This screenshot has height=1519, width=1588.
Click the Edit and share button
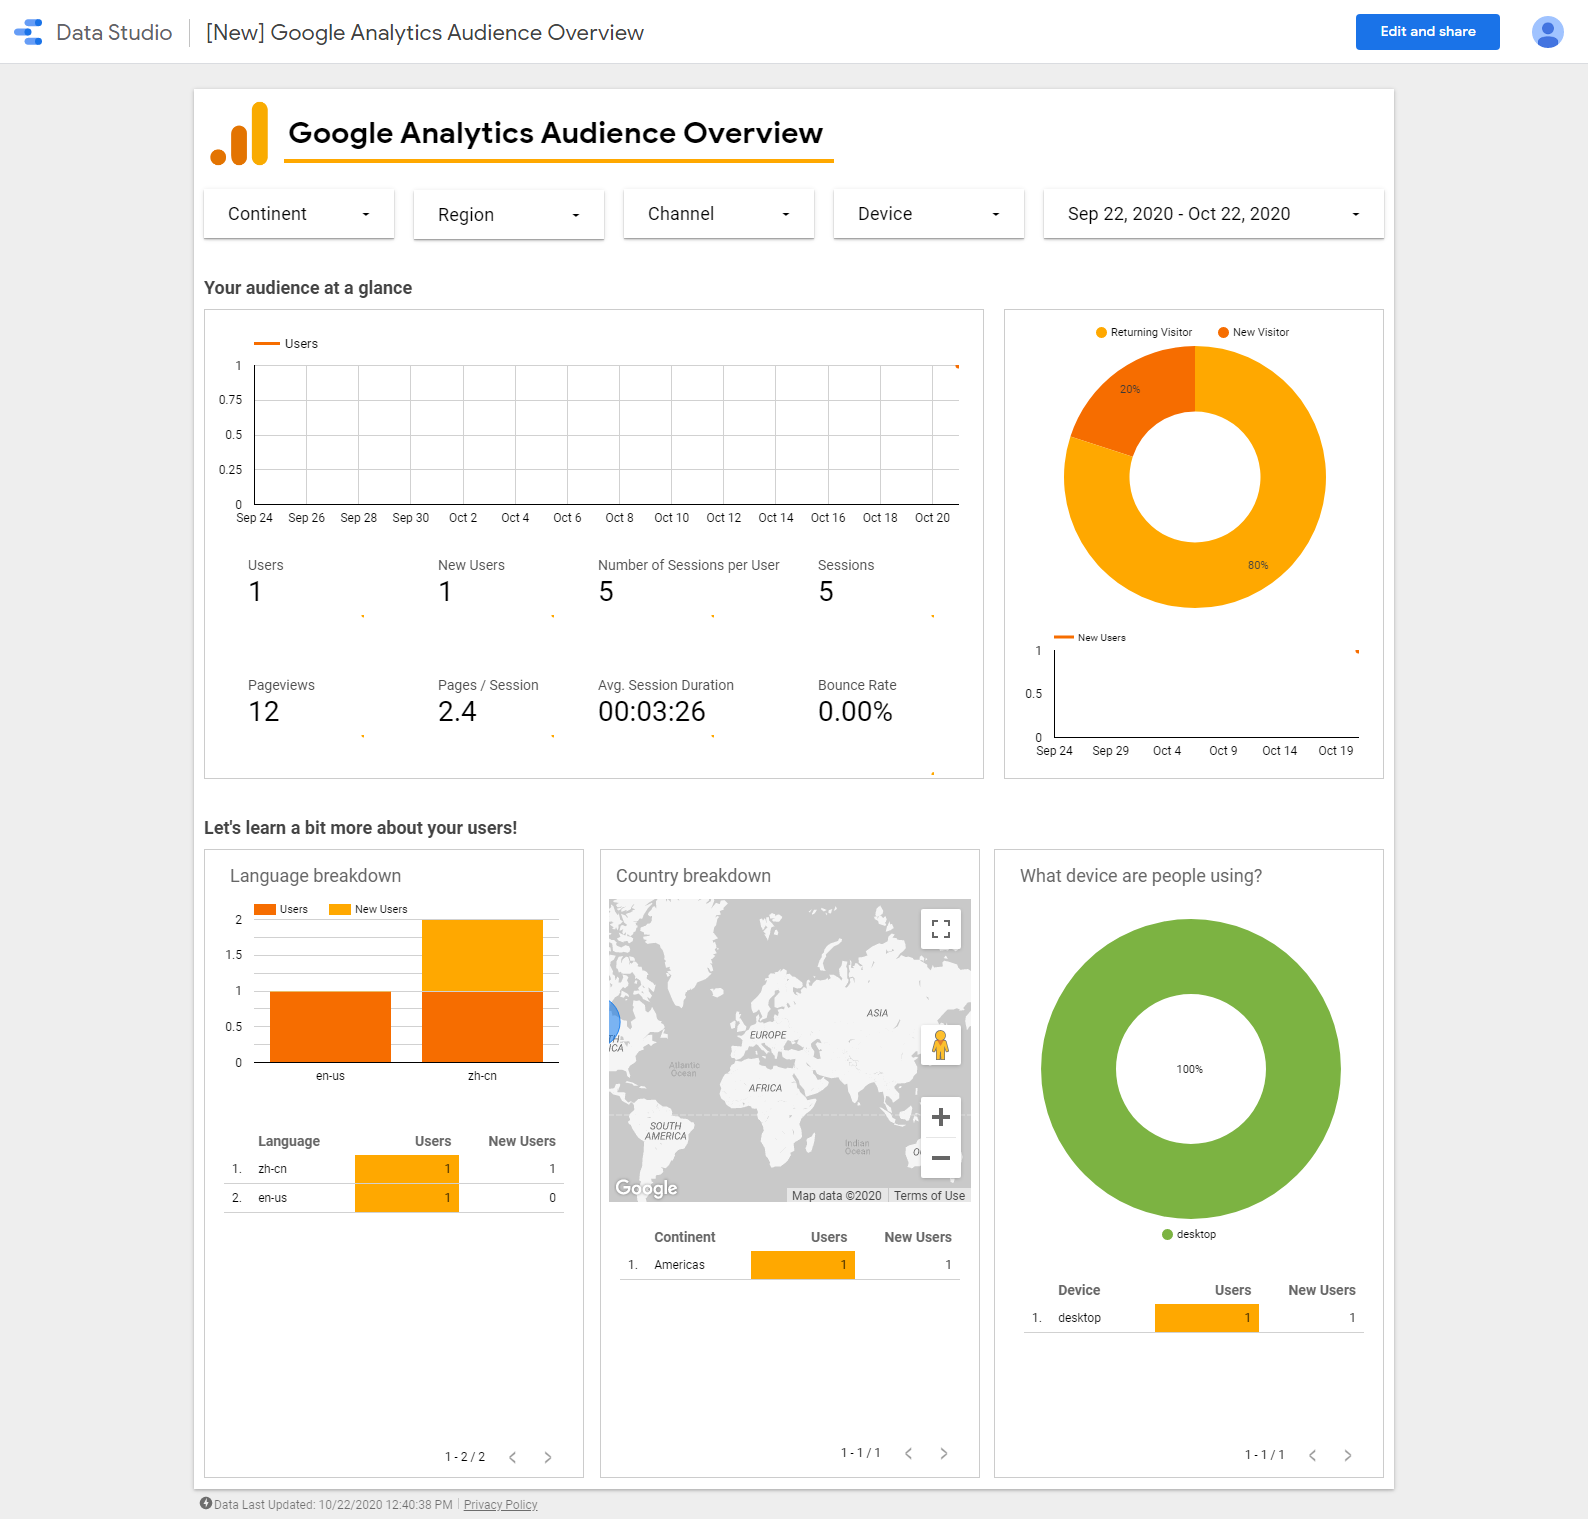(x=1428, y=32)
